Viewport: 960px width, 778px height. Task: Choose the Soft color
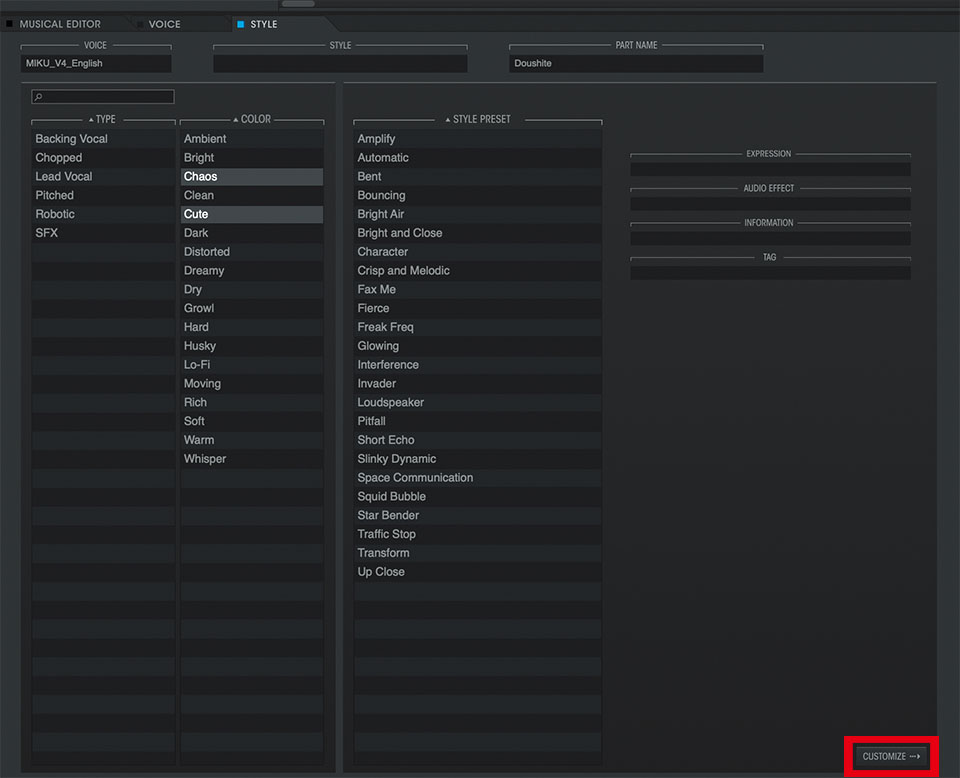(x=252, y=421)
